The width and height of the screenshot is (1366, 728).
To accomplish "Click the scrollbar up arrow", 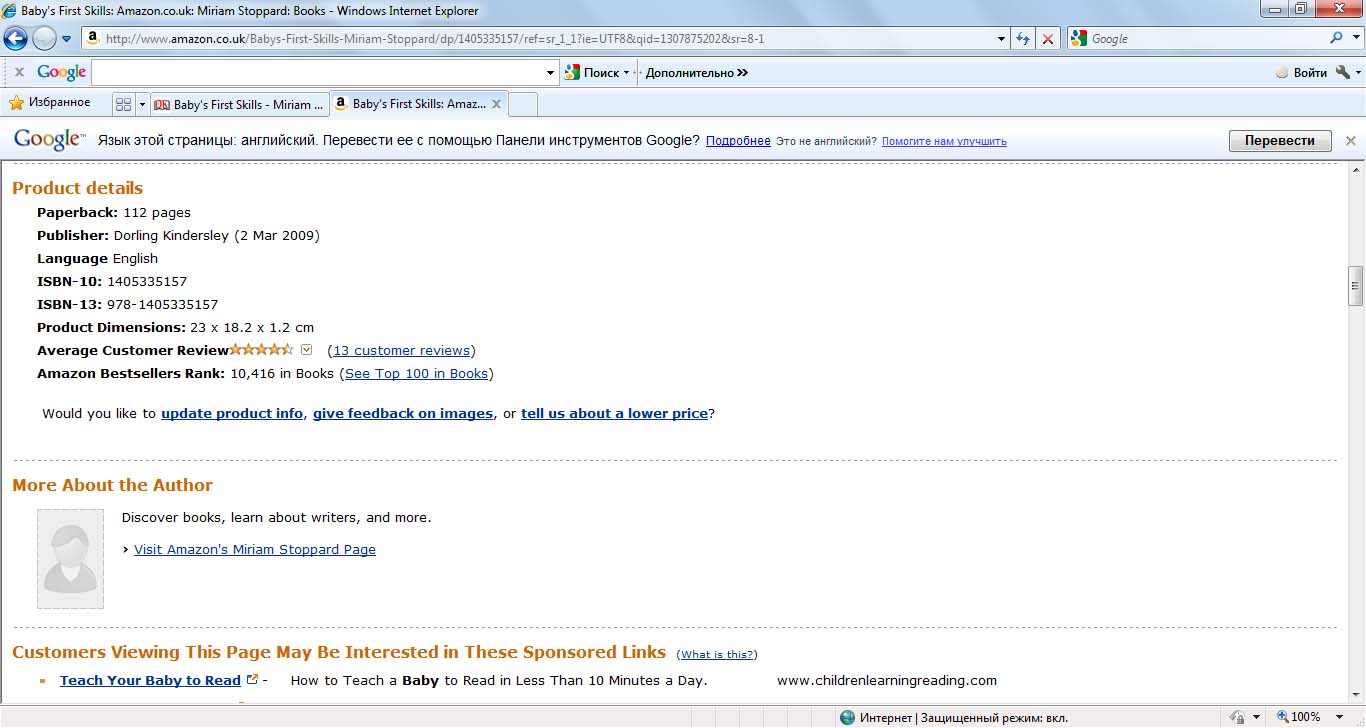I will click(x=1356, y=169).
